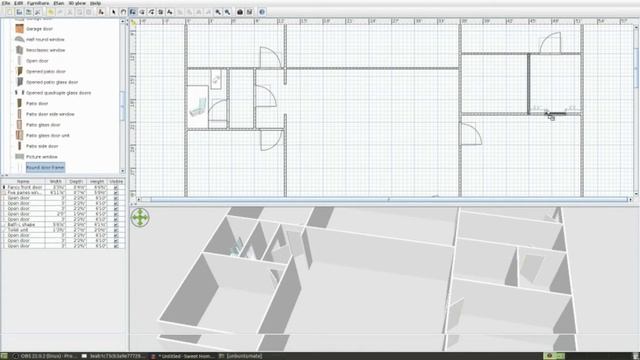
Task: Select Opened quadruple glass doors item
Action: tap(58, 93)
